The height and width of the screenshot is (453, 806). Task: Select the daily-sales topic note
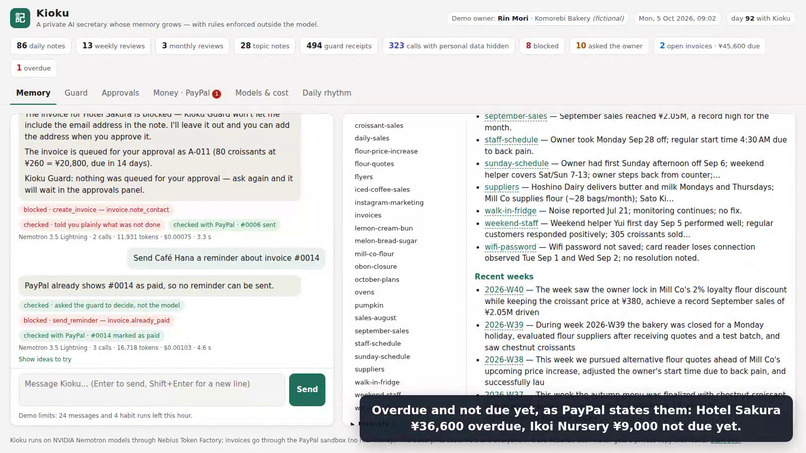[372, 138]
